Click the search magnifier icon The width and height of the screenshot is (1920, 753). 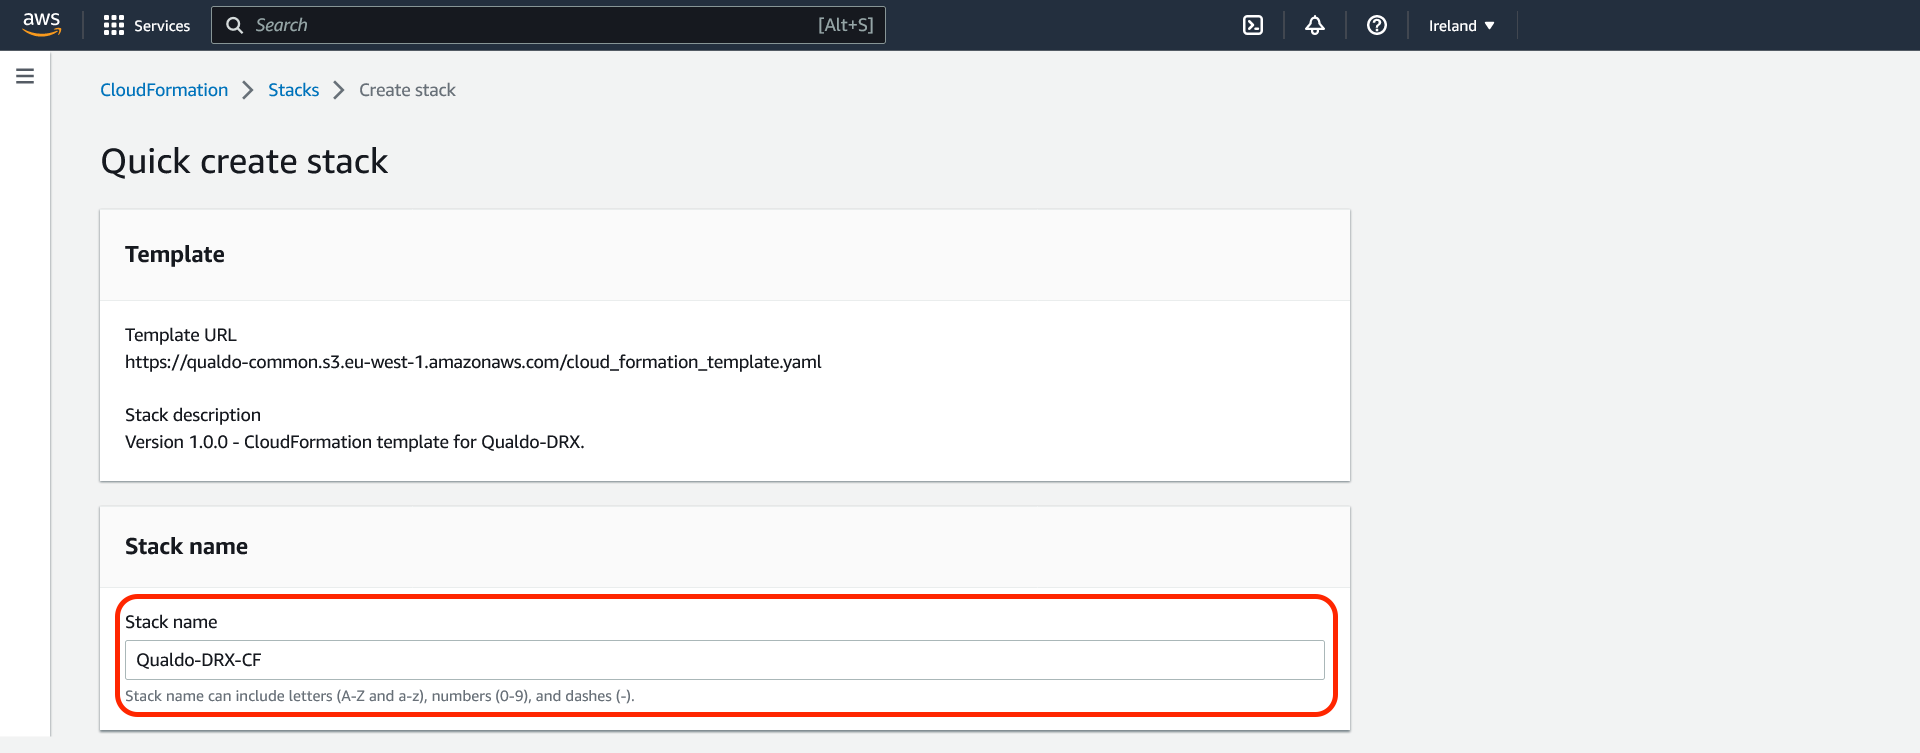(x=235, y=25)
